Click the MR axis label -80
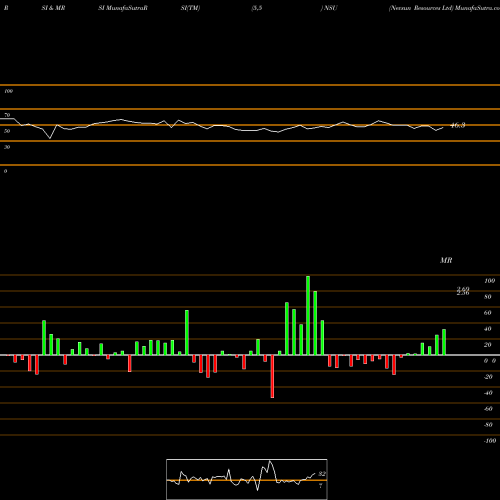 pyautogui.click(x=488, y=425)
